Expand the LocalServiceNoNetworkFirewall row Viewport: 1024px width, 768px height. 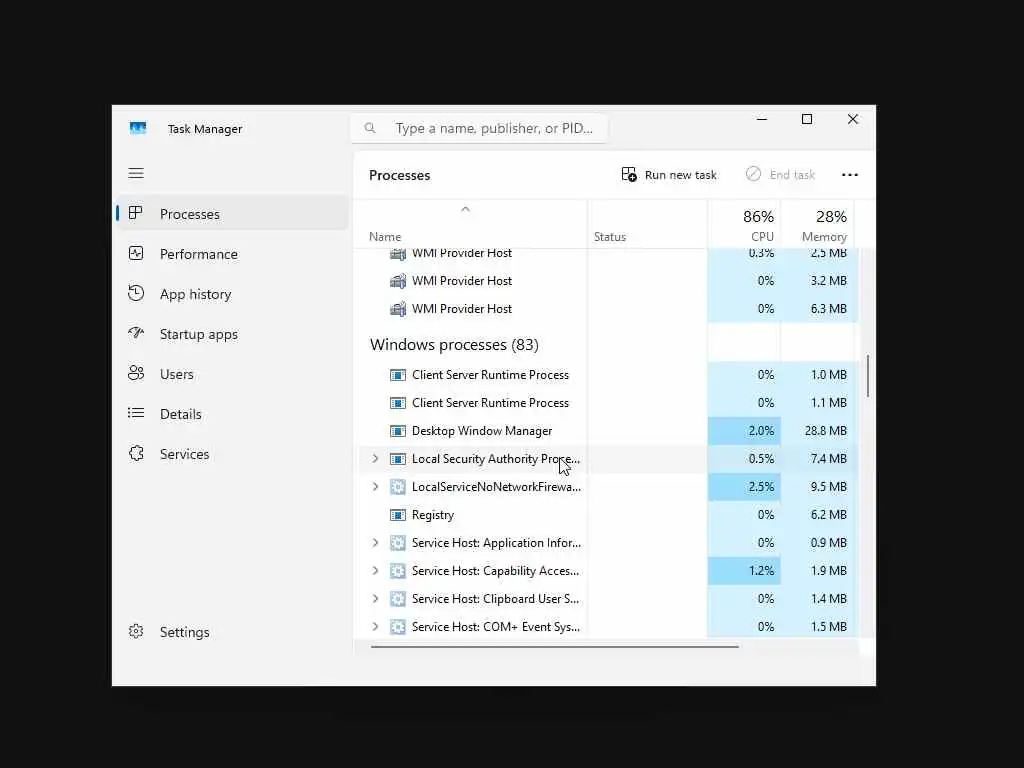click(375, 487)
